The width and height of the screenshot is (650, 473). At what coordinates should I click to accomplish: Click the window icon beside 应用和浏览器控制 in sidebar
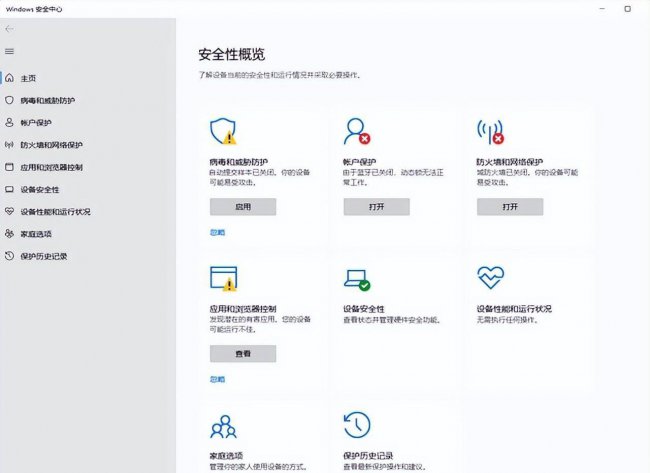coord(9,167)
